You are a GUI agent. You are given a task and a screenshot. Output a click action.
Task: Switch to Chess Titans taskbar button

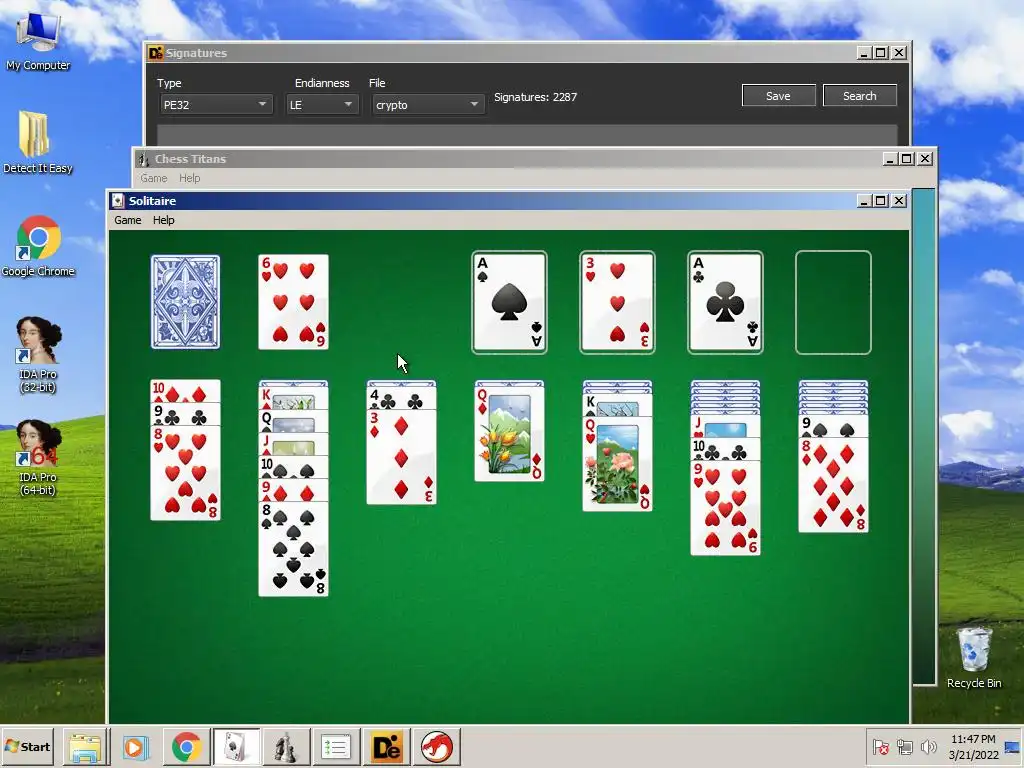tap(285, 747)
